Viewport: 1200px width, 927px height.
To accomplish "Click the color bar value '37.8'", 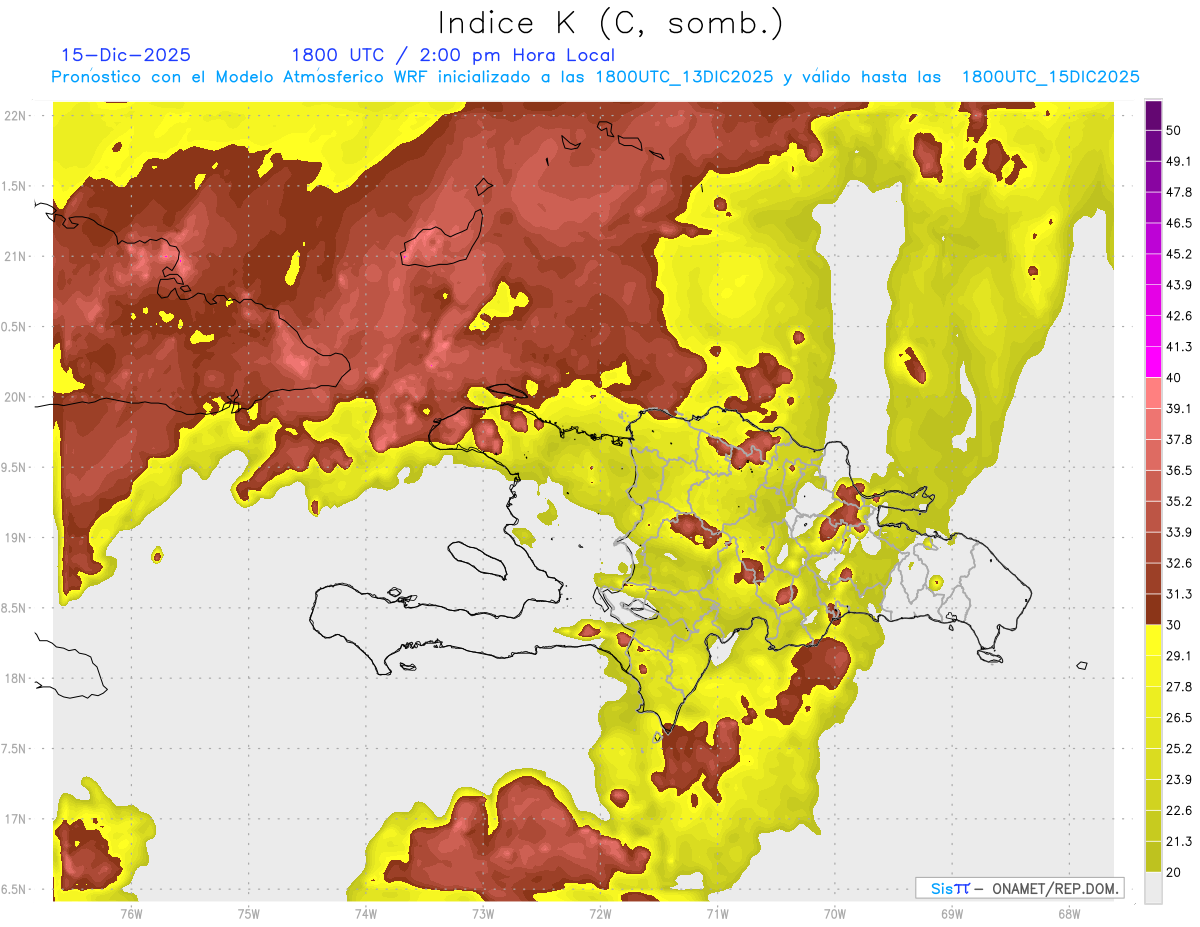I will [1179, 439].
